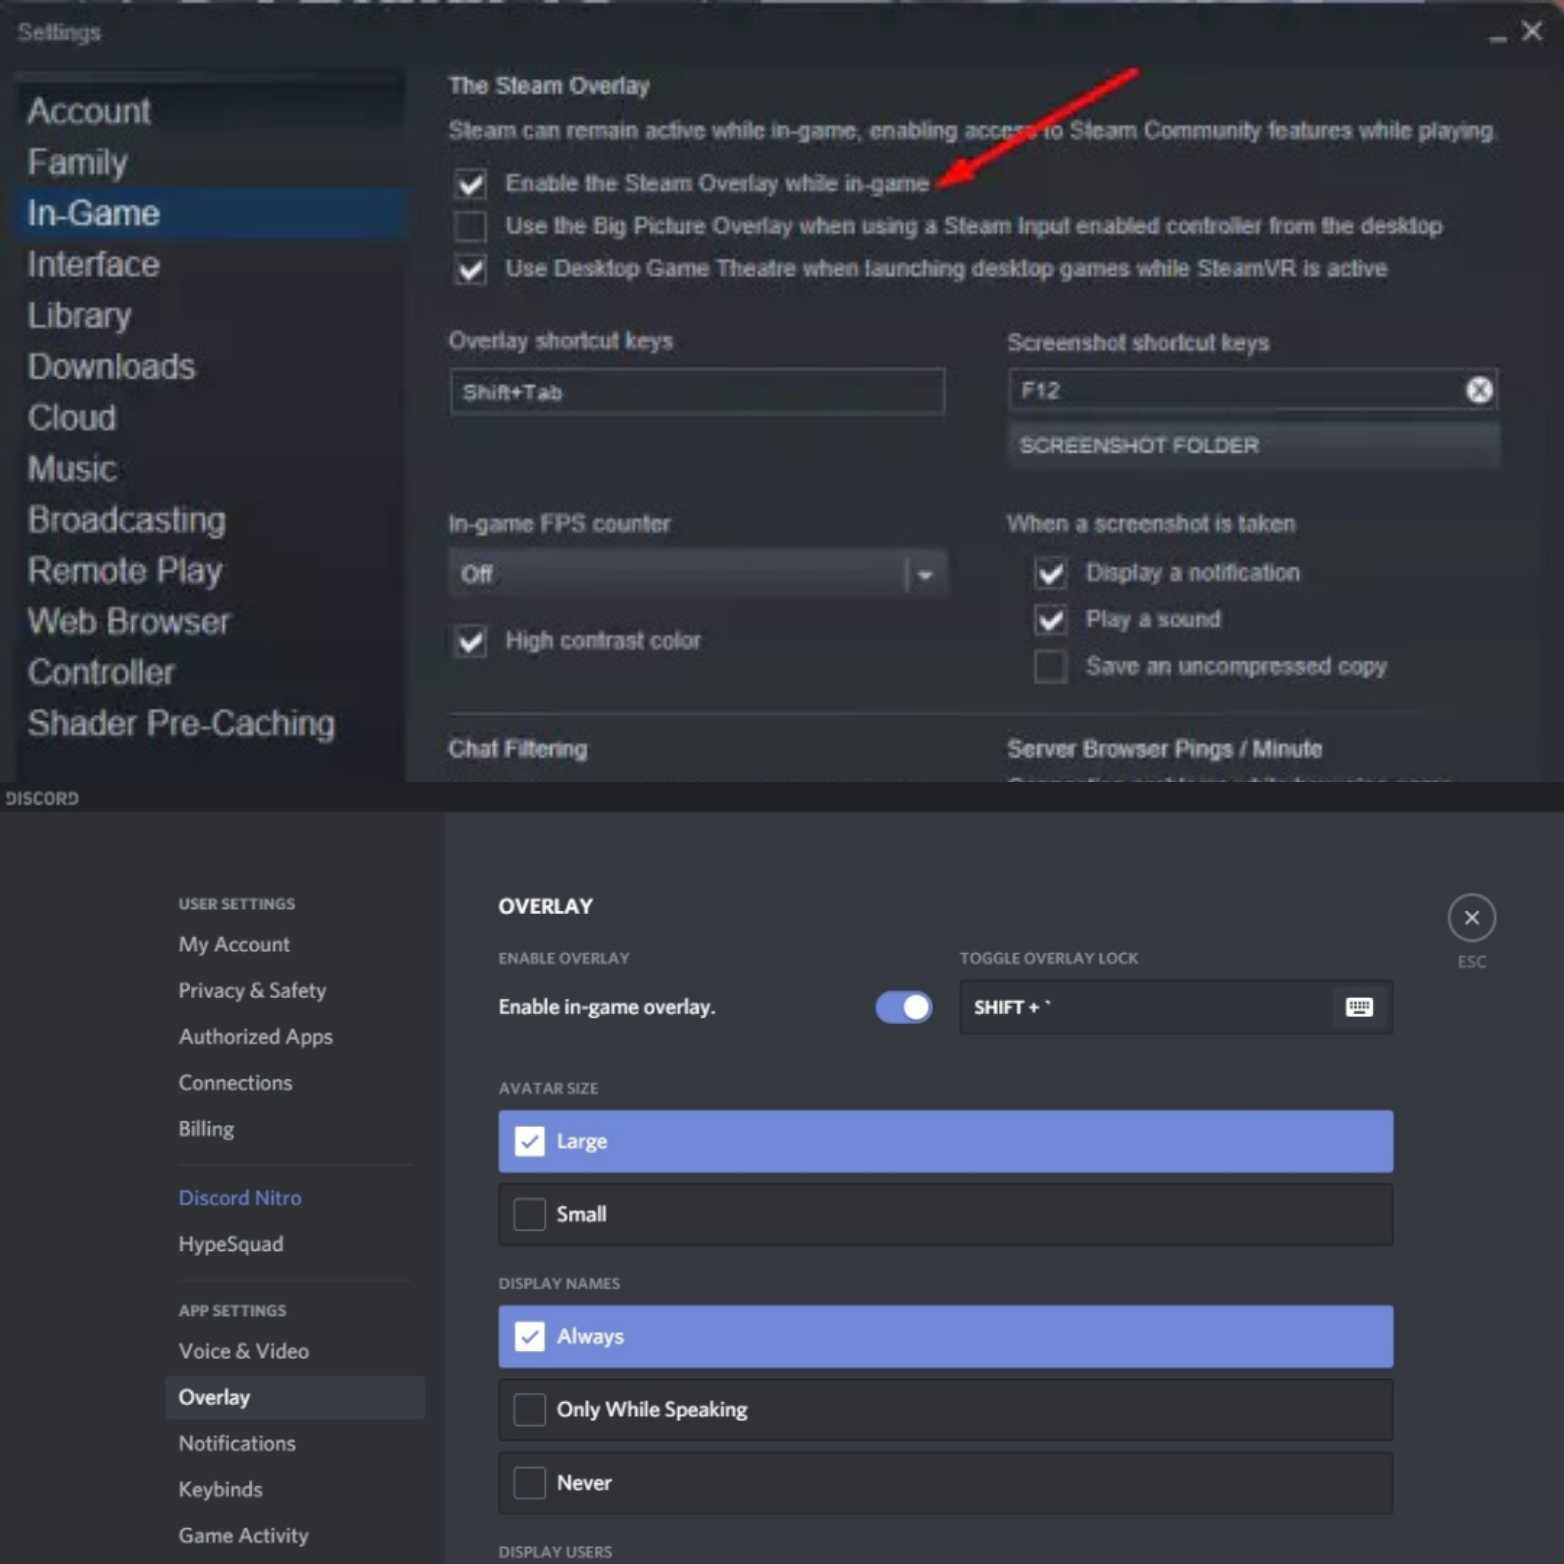
Task: Open Web Browser settings
Action: point(128,622)
